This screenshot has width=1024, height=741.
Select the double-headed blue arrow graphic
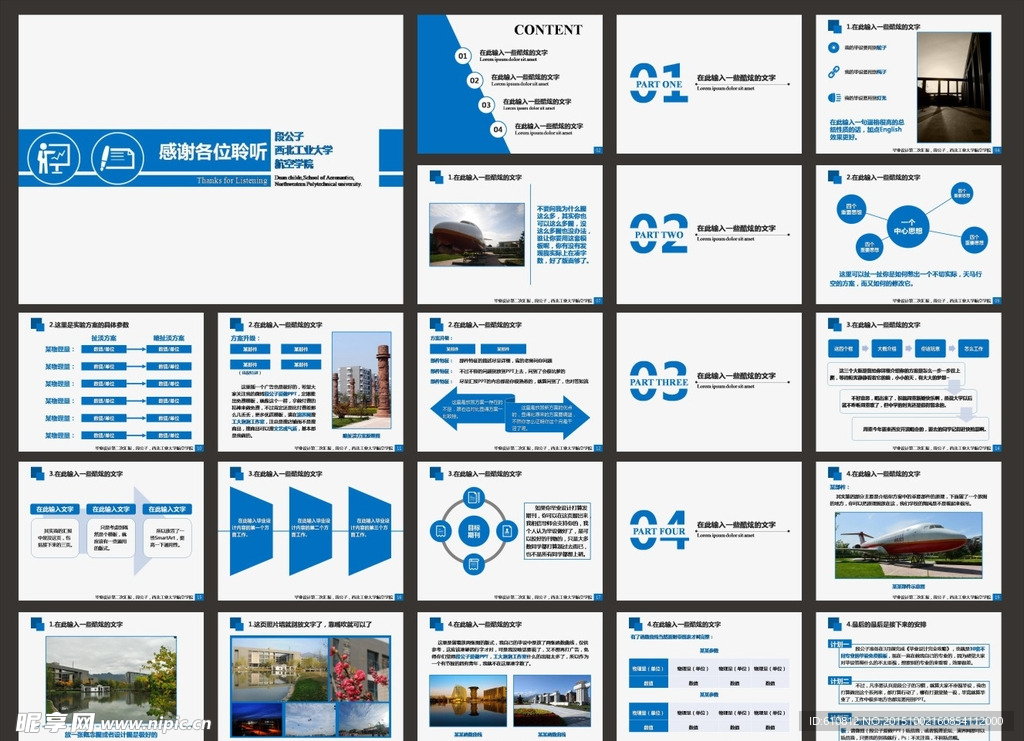click(509, 411)
